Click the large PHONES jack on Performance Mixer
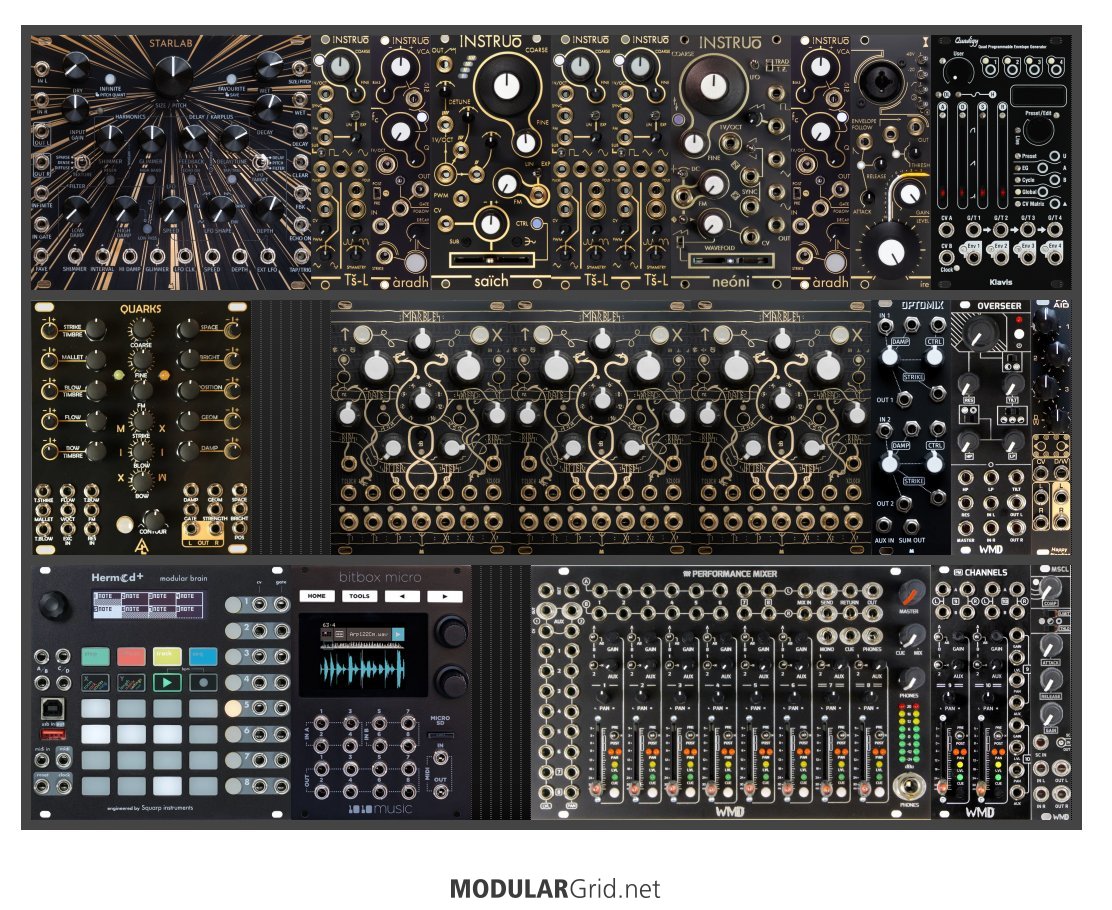The width and height of the screenshot is (1112, 910). click(x=909, y=787)
